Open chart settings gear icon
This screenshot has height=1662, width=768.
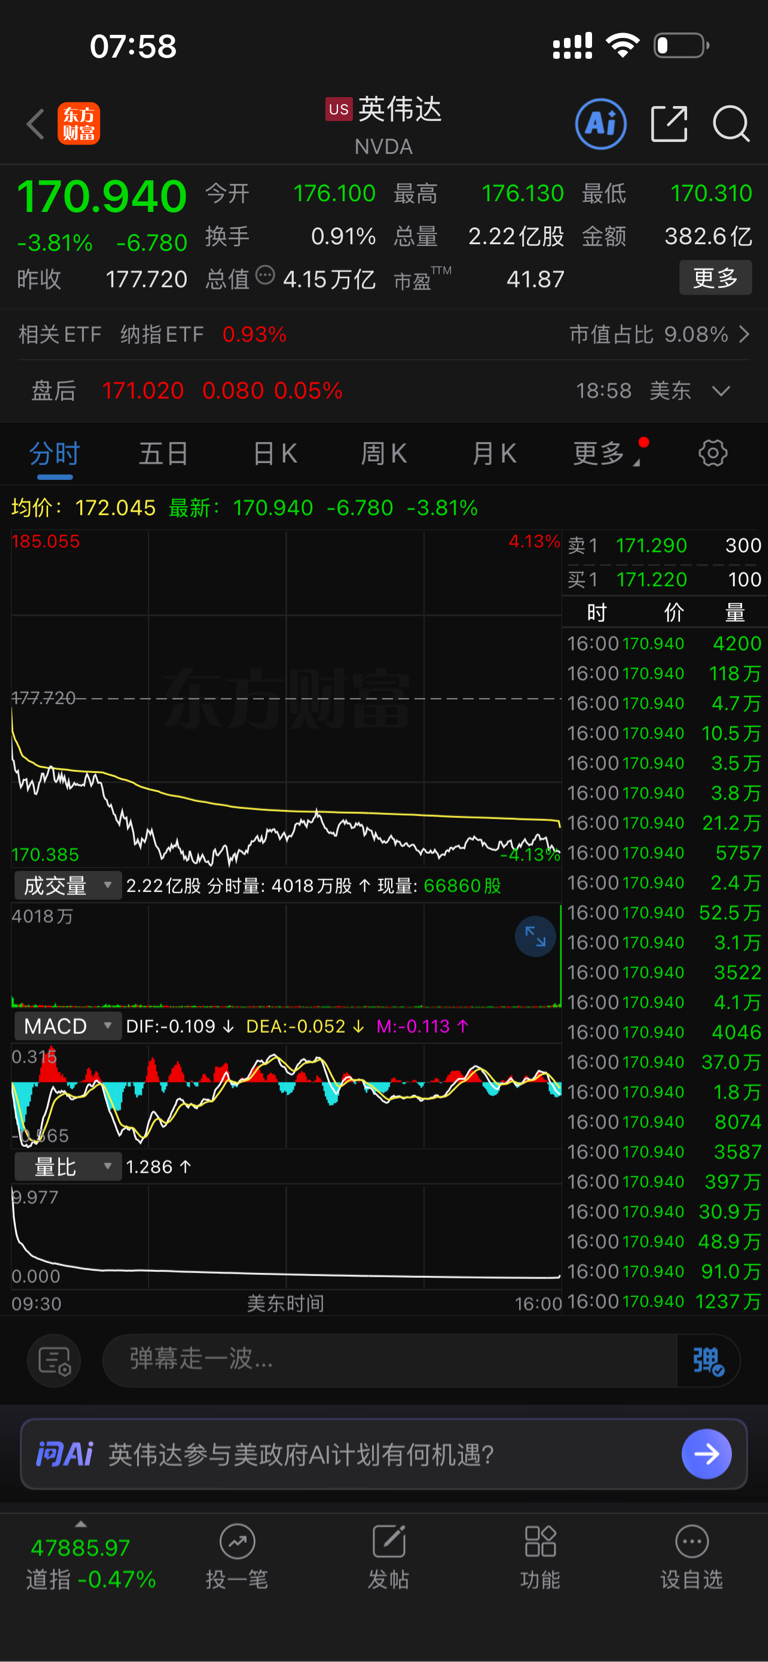713,453
